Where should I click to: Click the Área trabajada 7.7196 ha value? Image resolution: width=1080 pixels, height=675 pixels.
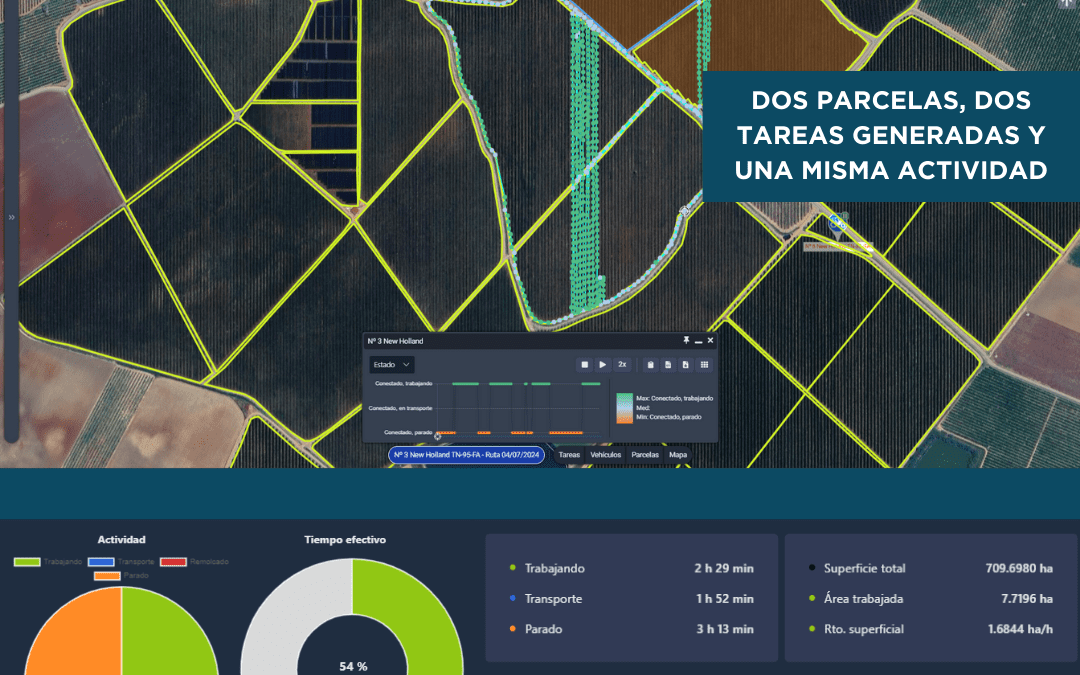click(x=1027, y=599)
